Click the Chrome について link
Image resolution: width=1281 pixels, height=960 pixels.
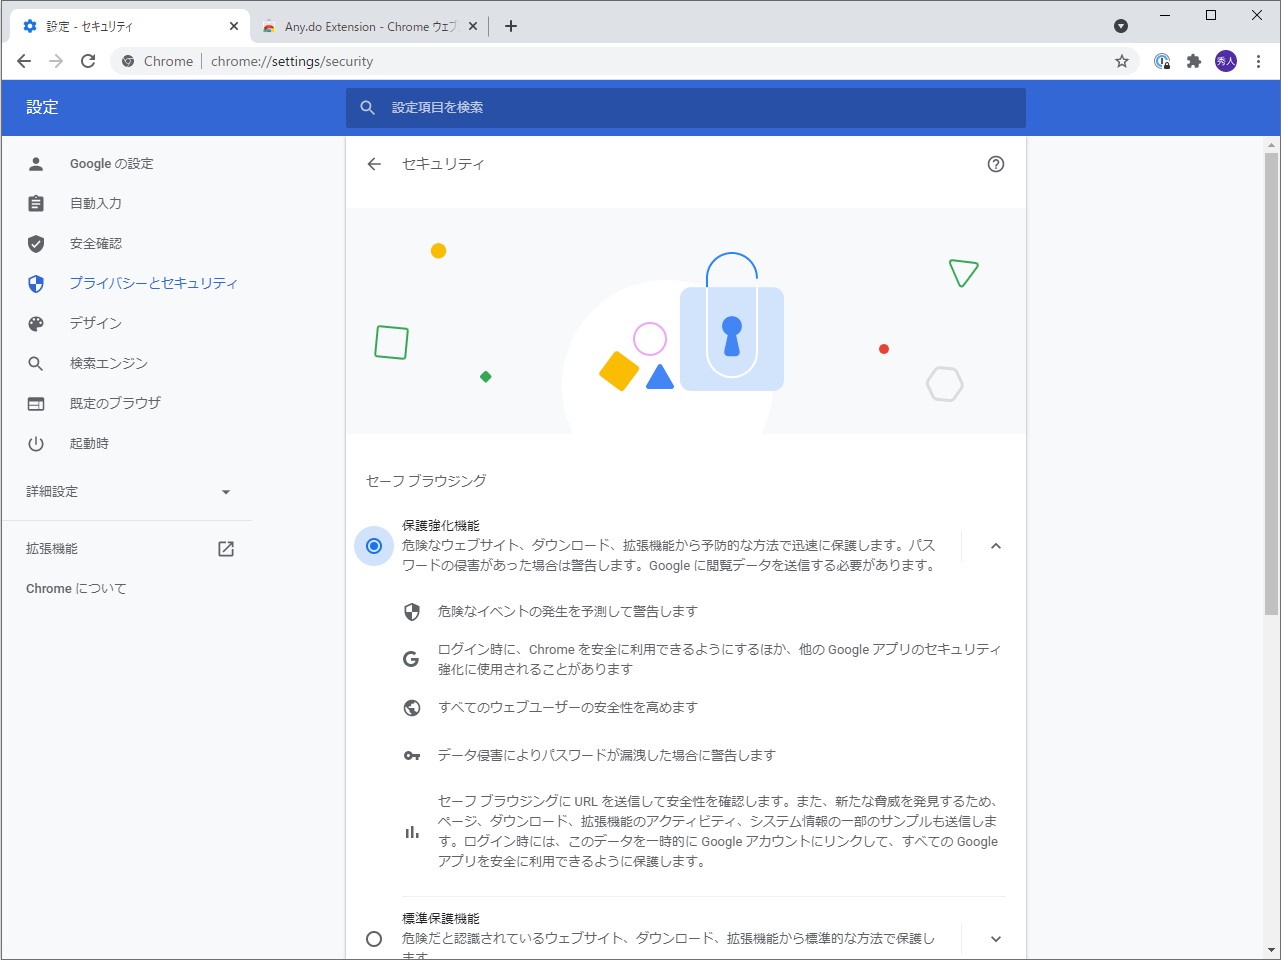pyautogui.click(x=75, y=588)
